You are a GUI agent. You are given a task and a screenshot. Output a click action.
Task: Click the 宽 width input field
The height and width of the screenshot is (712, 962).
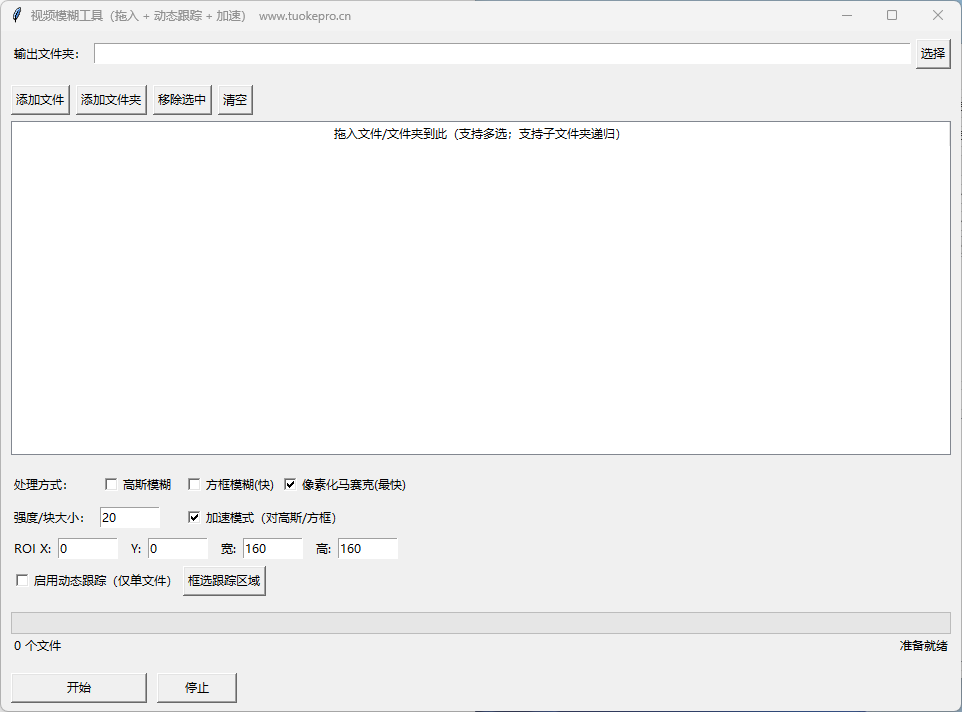[272, 549]
